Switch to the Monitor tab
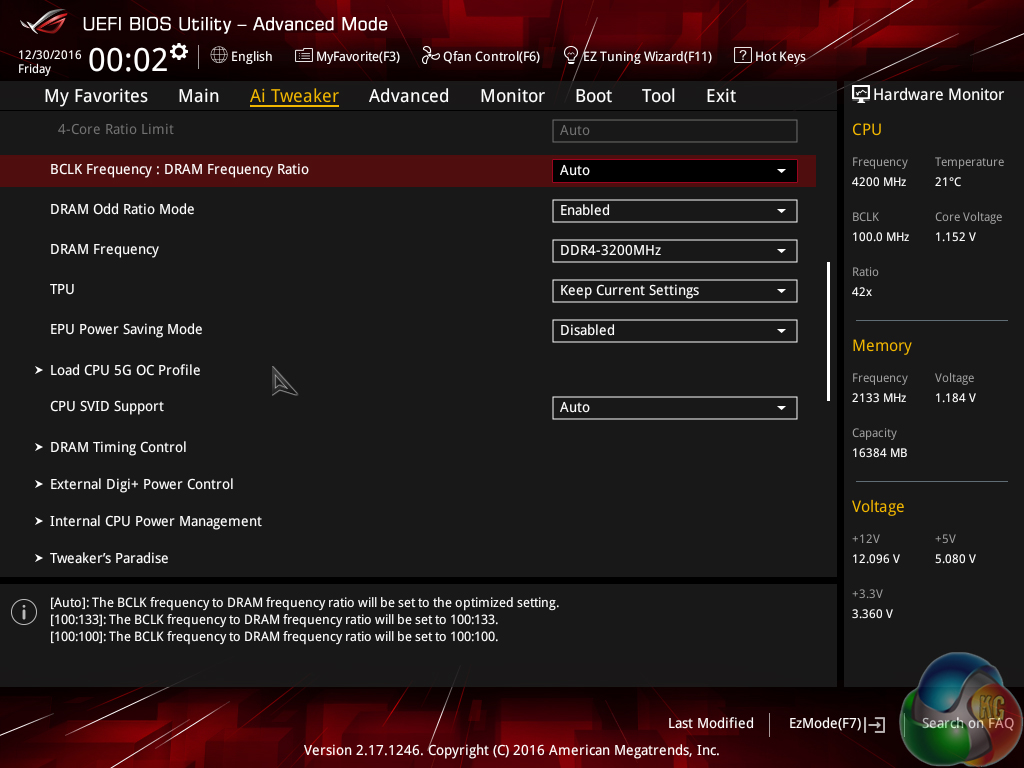The image size is (1024, 768). 512,96
